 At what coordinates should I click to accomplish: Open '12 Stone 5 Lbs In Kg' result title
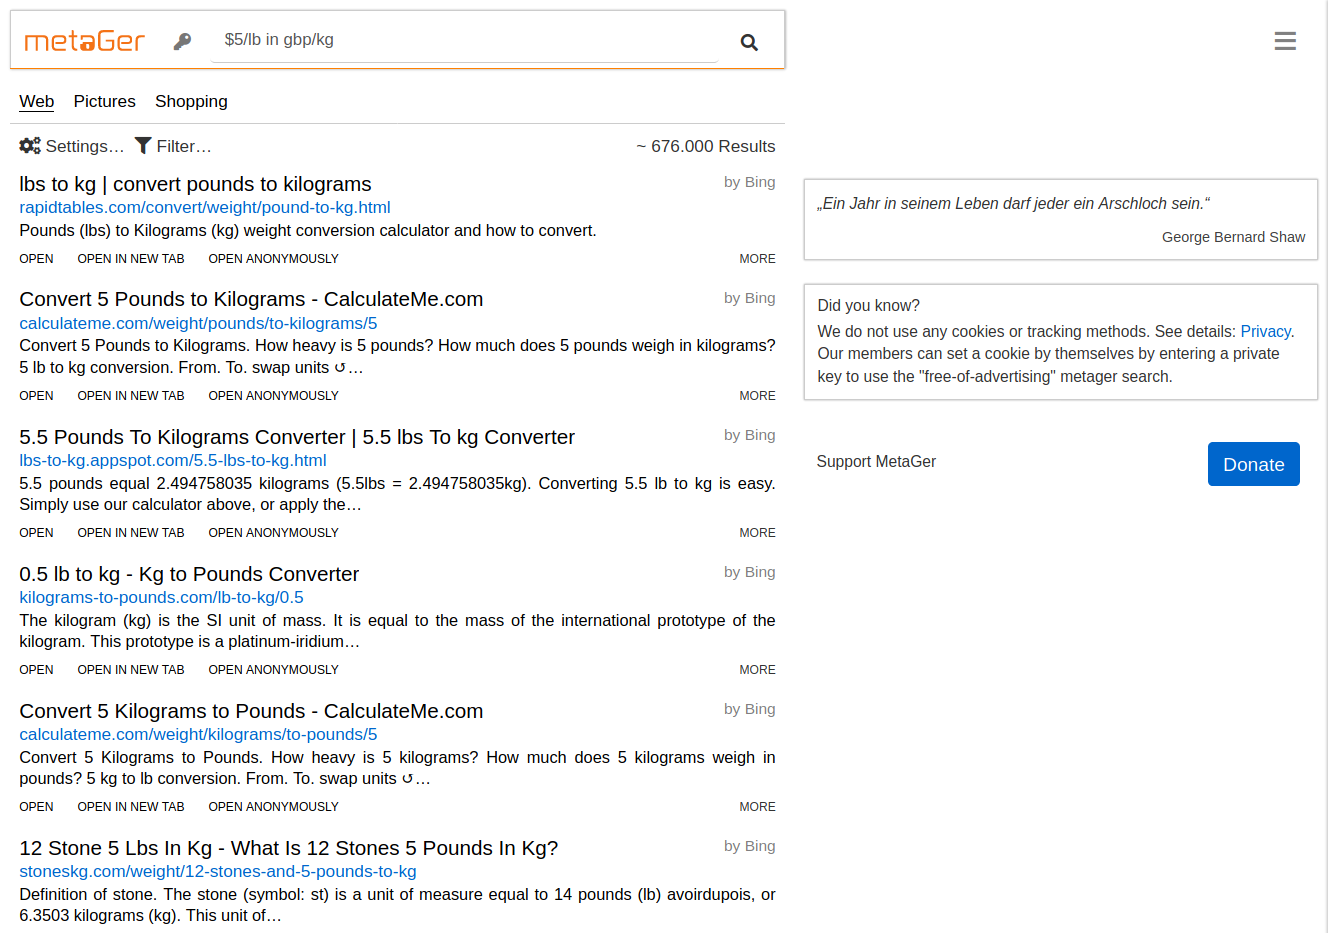tap(288, 848)
